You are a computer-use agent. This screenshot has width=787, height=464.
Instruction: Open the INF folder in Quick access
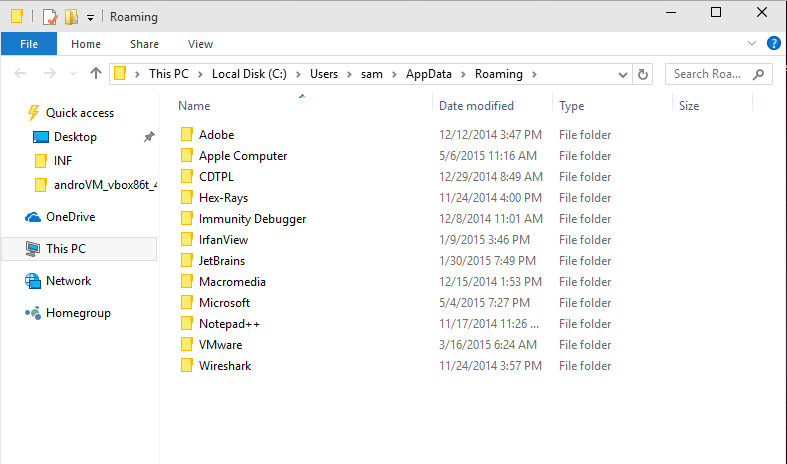tap(63, 161)
